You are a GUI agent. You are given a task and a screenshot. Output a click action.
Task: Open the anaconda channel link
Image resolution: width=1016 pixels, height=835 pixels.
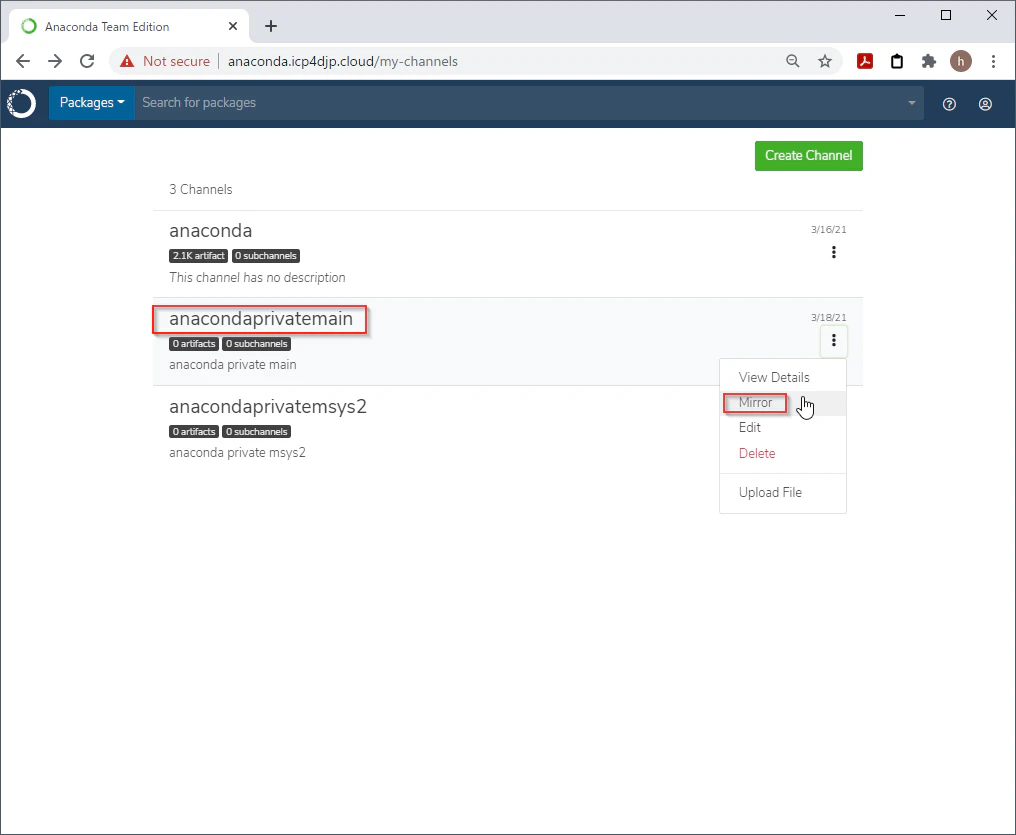[x=211, y=231]
